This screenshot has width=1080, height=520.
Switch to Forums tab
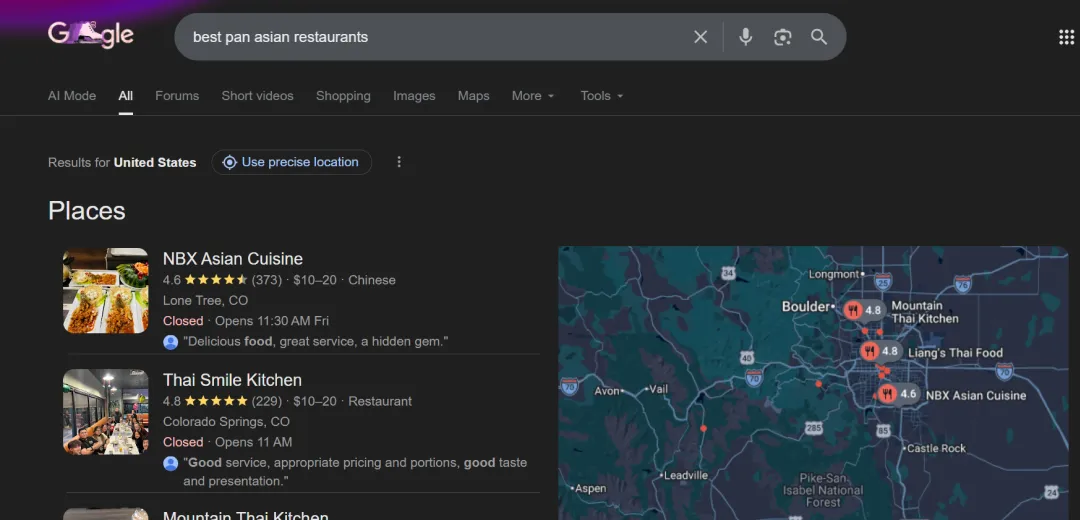pos(177,96)
